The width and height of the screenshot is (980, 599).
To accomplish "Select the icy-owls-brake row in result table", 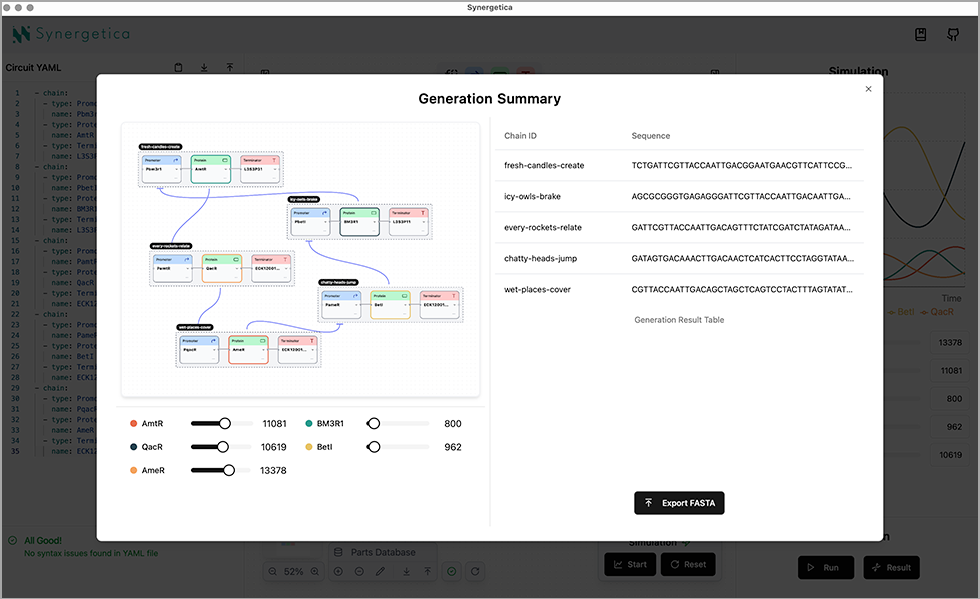I will (x=679, y=196).
